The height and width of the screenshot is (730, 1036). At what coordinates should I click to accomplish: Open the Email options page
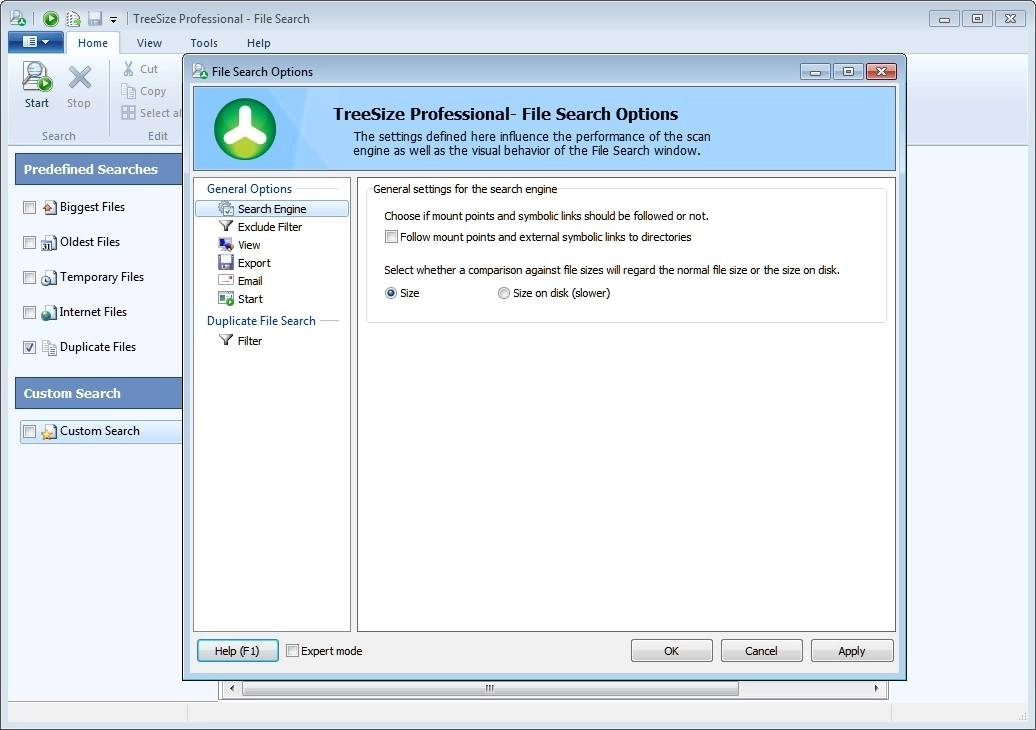tap(250, 281)
